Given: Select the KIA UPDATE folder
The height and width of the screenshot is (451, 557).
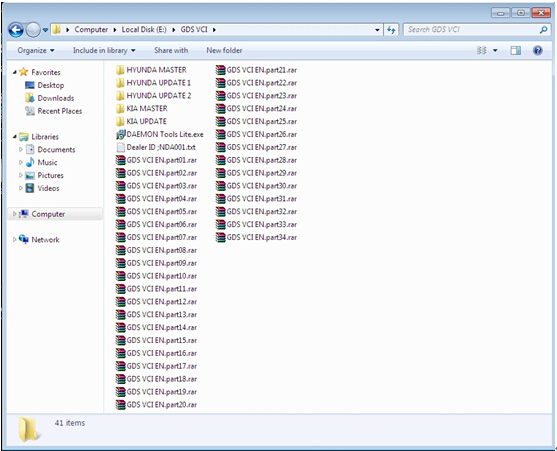Looking at the screenshot, I should 141,121.
